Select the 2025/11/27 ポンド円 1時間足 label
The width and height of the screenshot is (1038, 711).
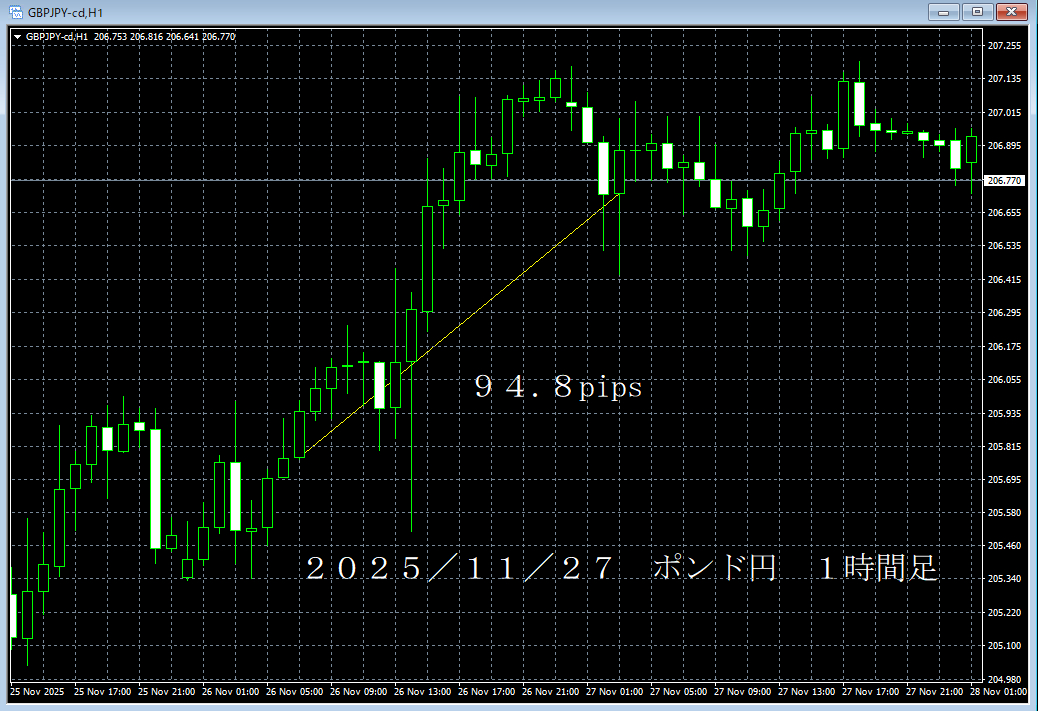coord(622,568)
